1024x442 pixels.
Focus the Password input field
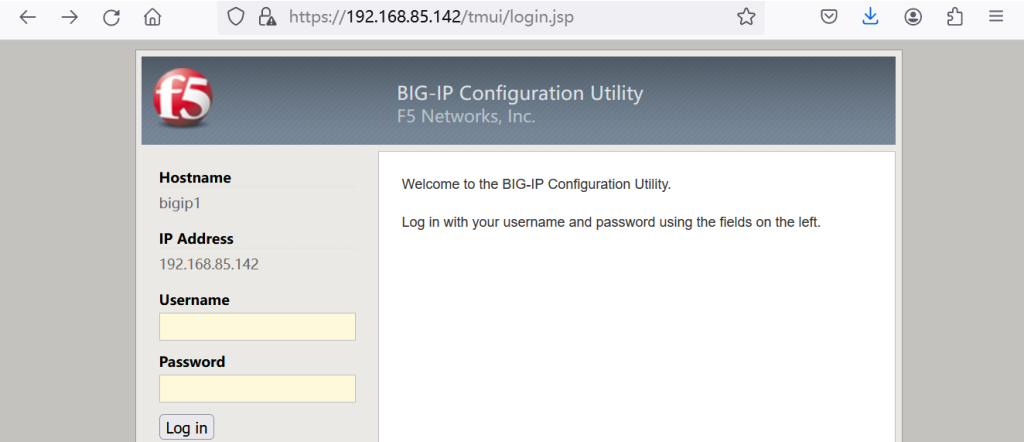(257, 388)
